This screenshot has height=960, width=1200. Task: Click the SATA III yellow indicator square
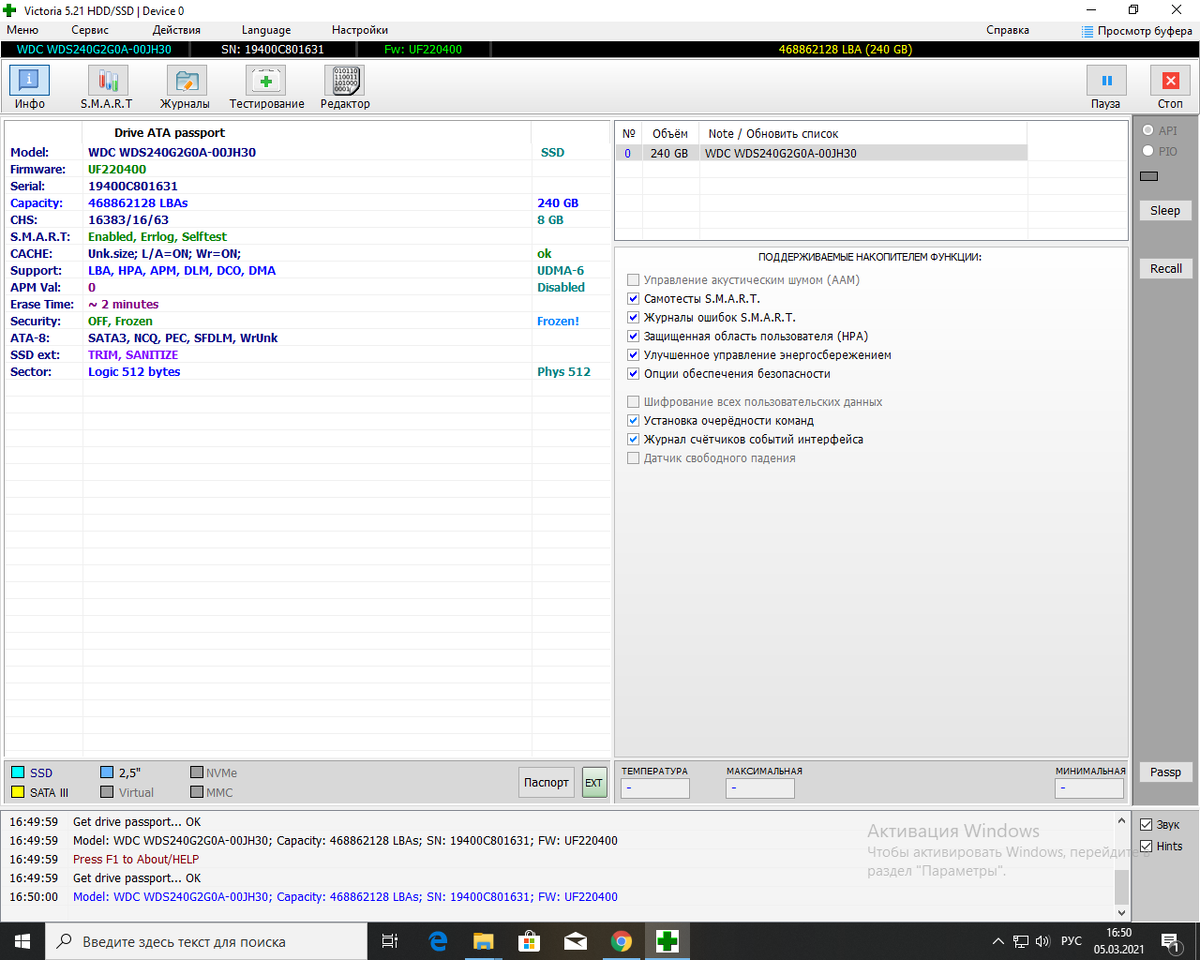pyautogui.click(x=17, y=792)
